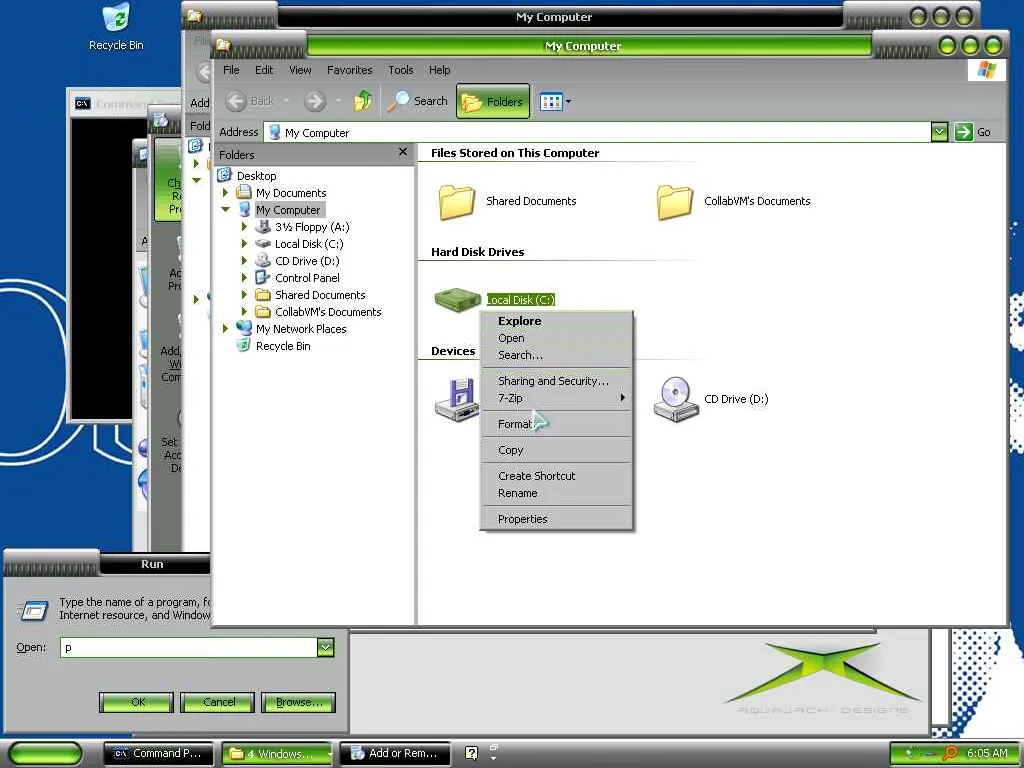Click the Open text field in the Run dialog
Screen dimensions: 1024x768
(x=188, y=647)
